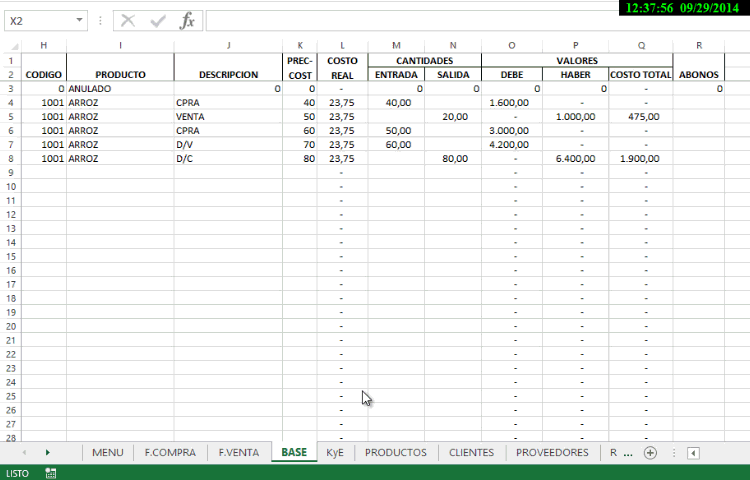
Task: Select row 5 header
Action: click(x=11, y=117)
